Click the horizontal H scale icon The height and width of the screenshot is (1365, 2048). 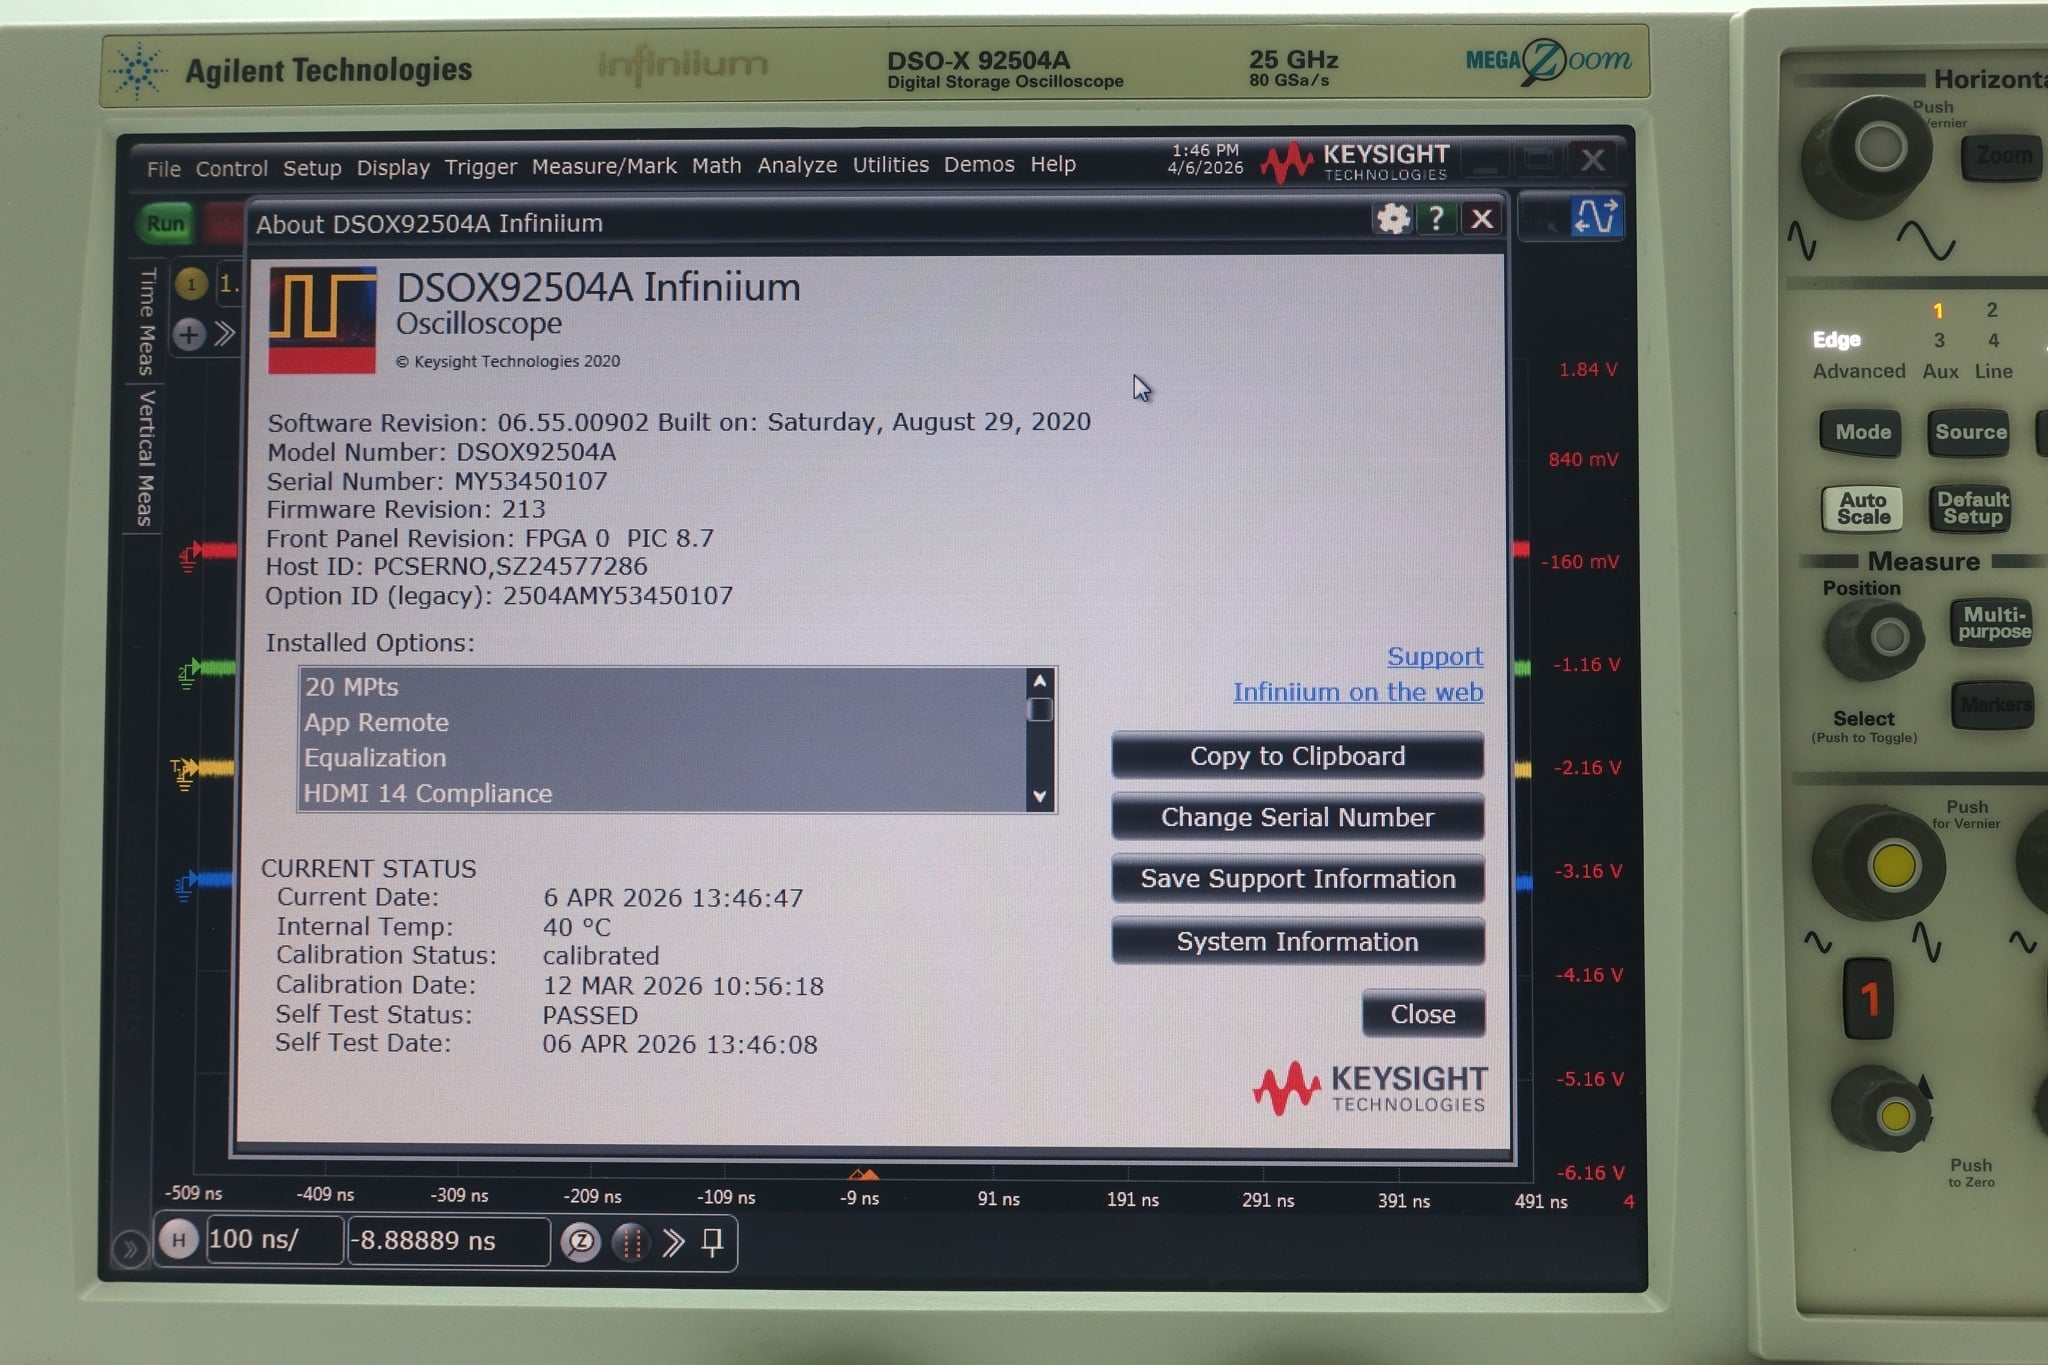pos(178,1241)
